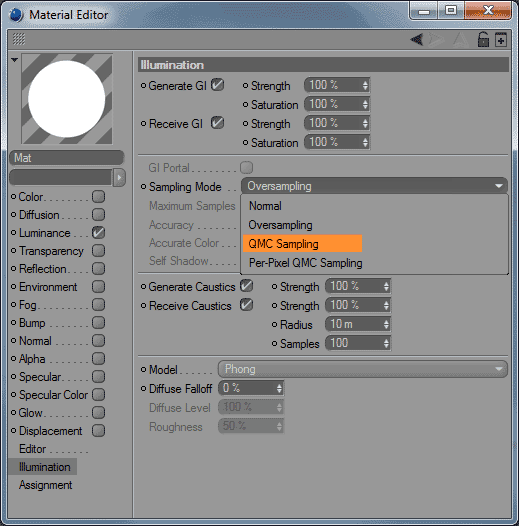Uncheck the Generate GI checkbox

[217, 85]
